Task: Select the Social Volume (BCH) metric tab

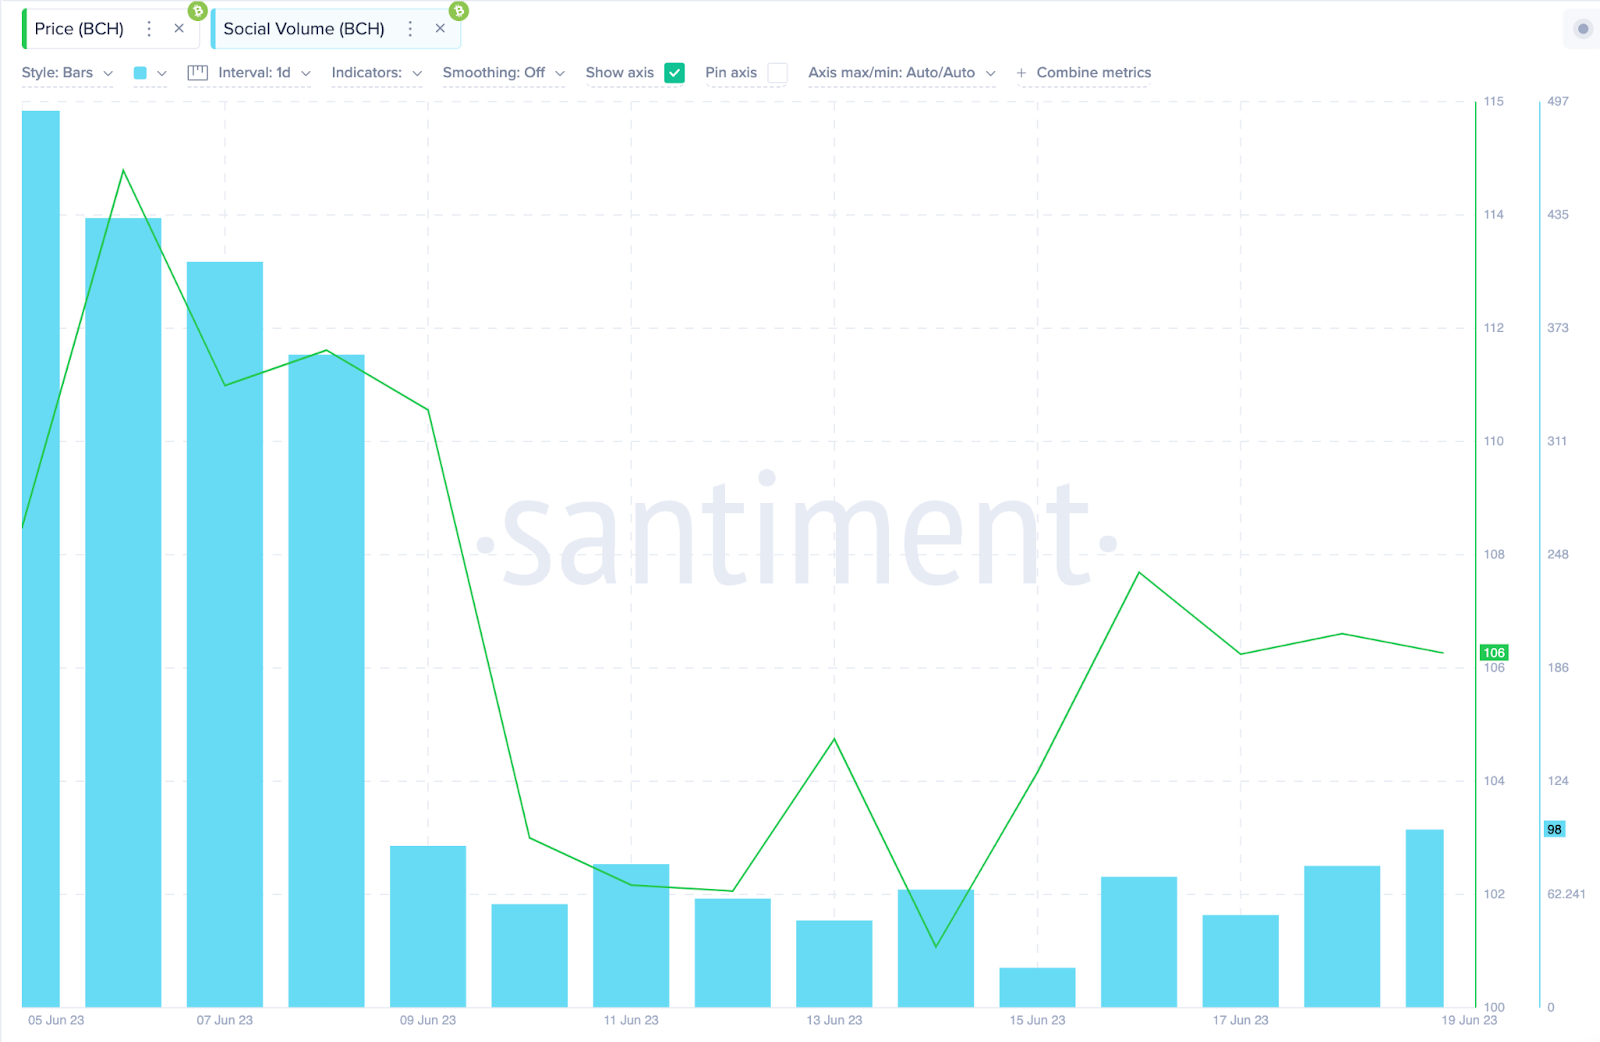Action: (304, 29)
